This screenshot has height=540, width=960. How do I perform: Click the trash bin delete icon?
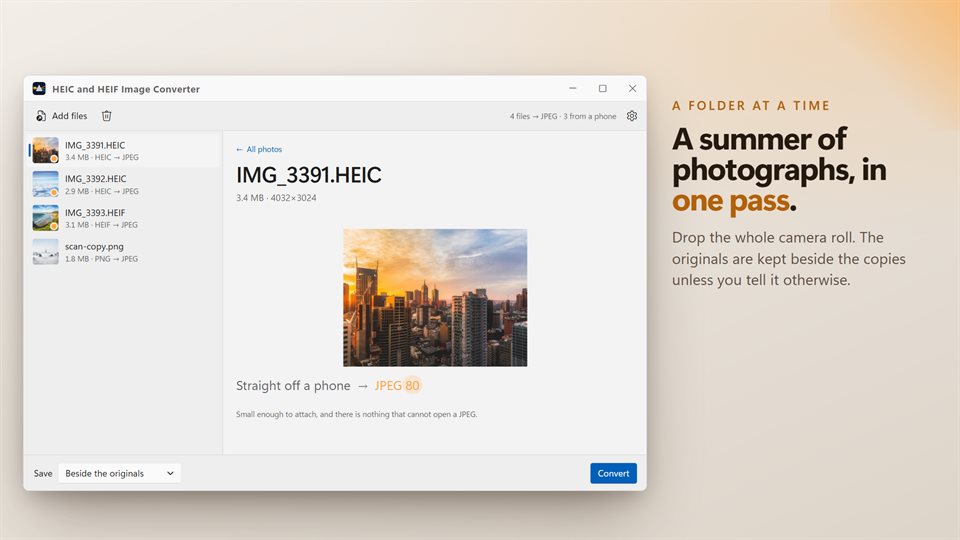pyautogui.click(x=107, y=116)
